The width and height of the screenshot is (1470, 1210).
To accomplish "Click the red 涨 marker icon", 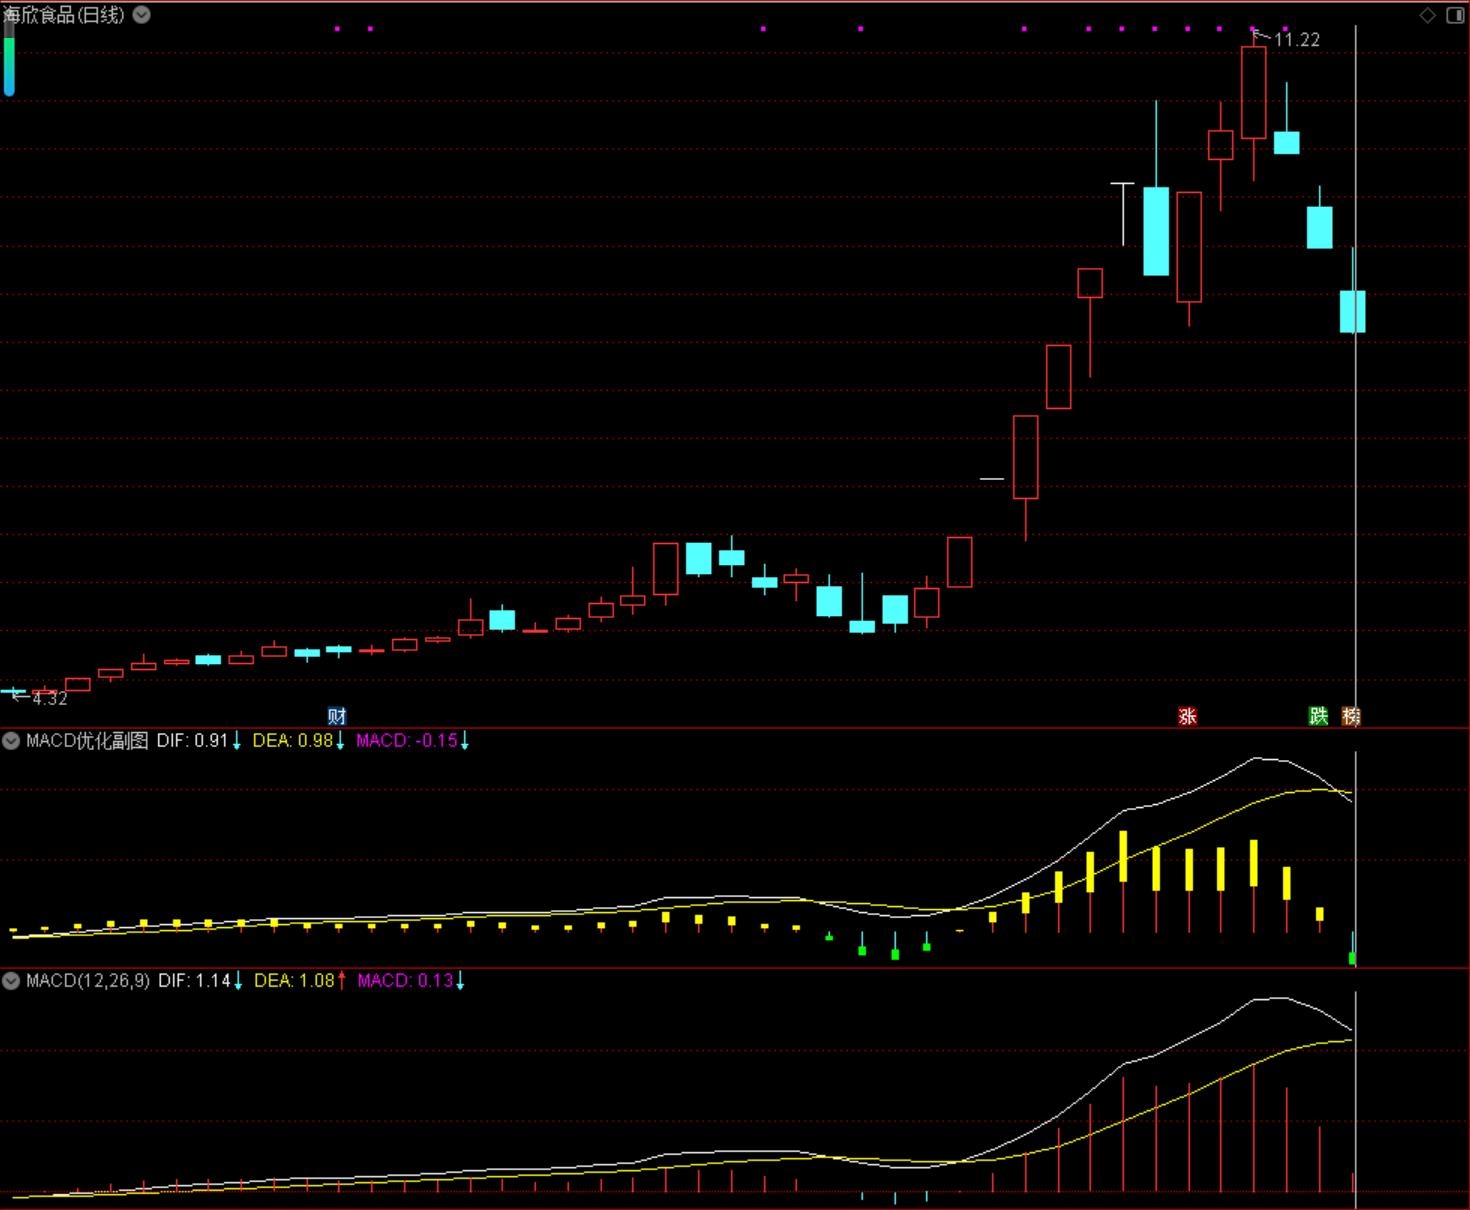I will click(1187, 716).
